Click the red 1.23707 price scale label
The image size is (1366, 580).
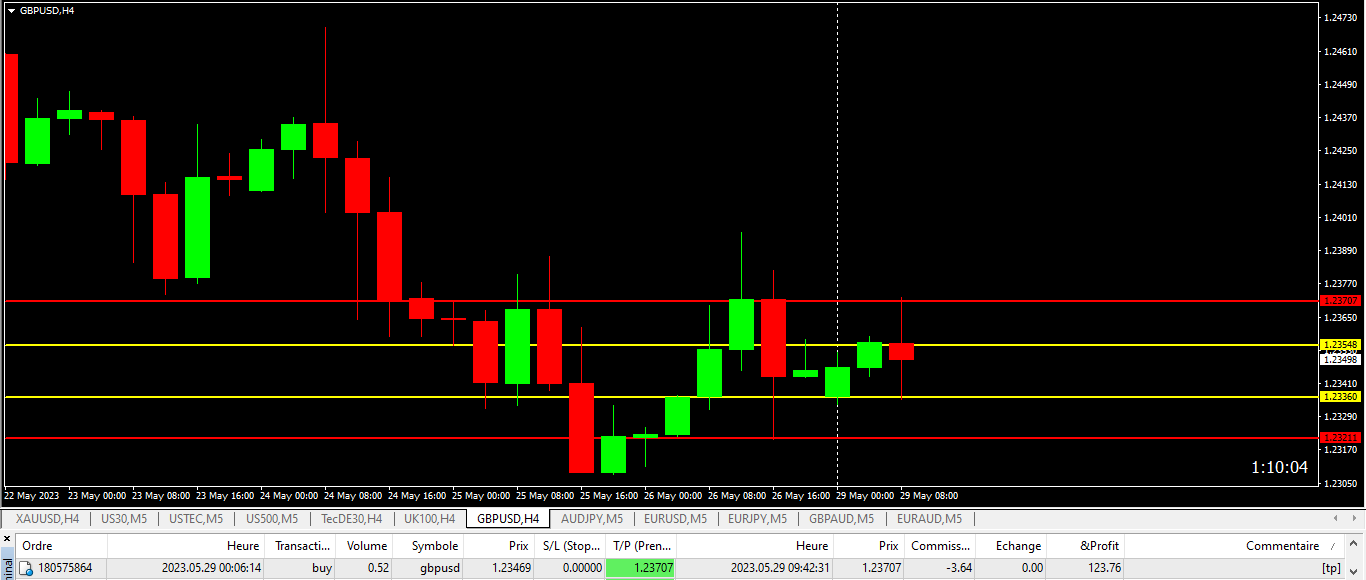[x=1340, y=300]
